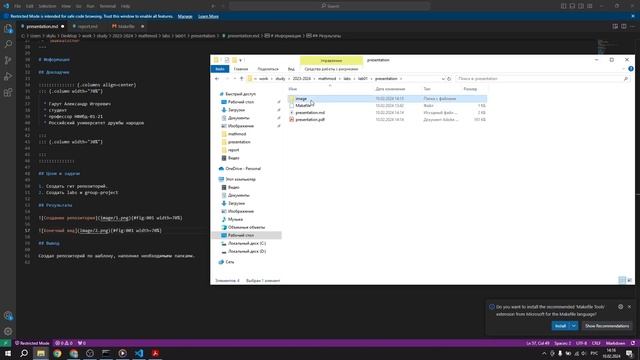Open the Search view in VS Code activity bar

tap(8, 44)
